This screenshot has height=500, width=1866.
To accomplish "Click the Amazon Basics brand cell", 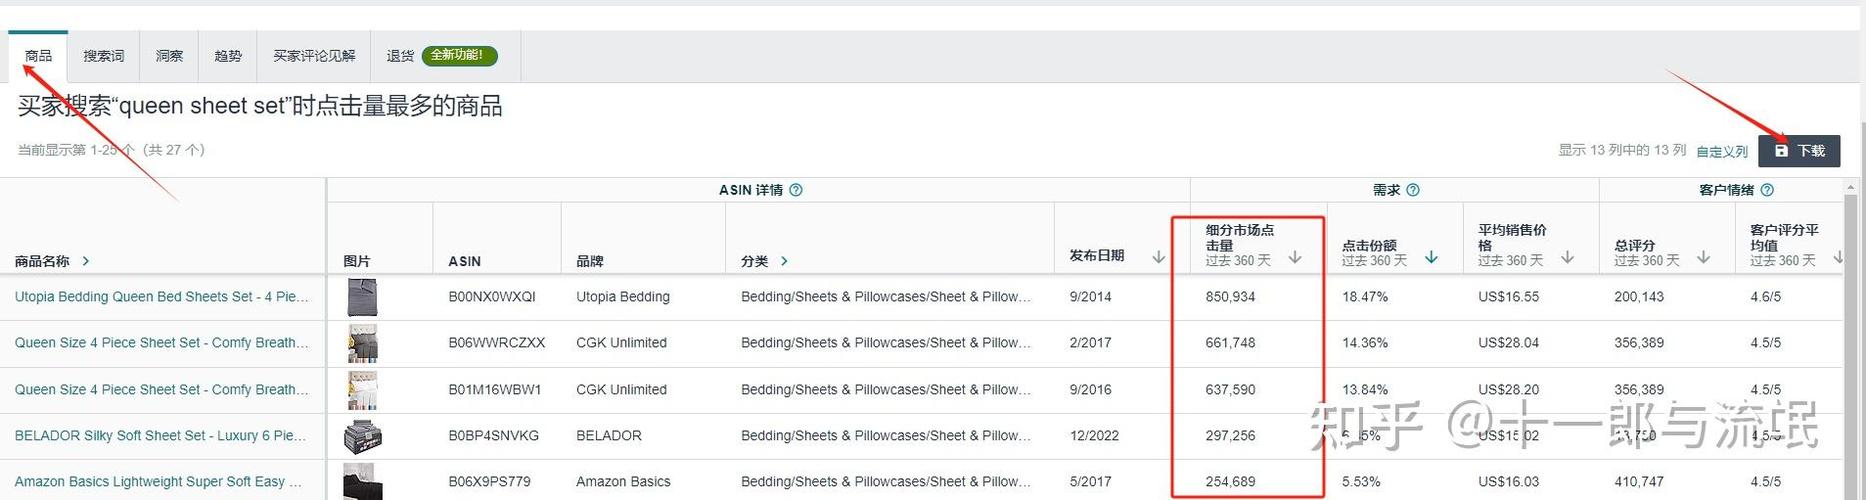I will pyautogui.click(x=623, y=482).
